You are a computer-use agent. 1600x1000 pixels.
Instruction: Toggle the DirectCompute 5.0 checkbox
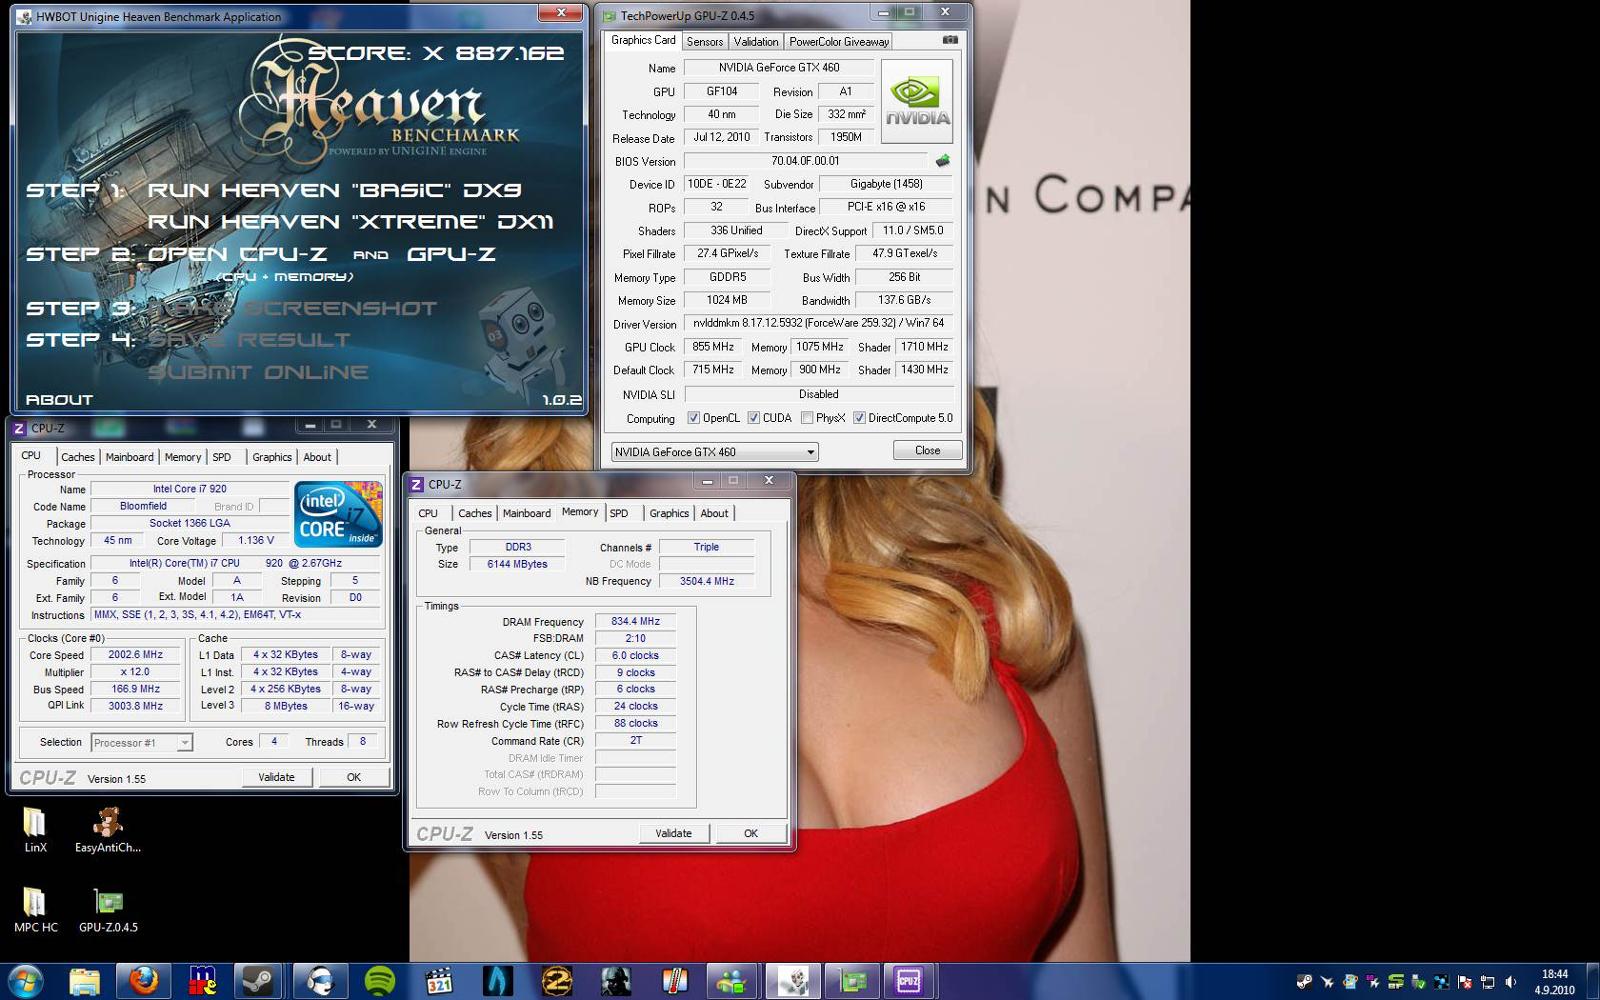click(x=859, y=418)
